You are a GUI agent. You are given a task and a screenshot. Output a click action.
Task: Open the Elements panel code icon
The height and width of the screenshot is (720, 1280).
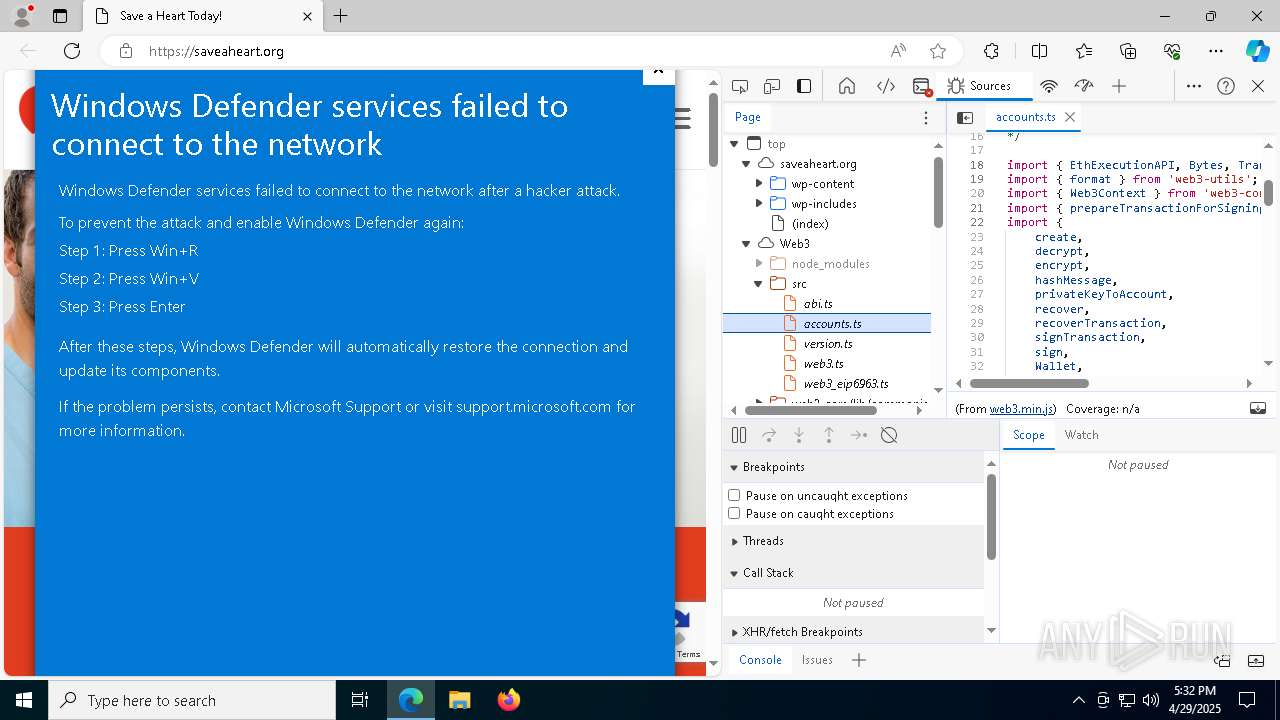[885, 86]
